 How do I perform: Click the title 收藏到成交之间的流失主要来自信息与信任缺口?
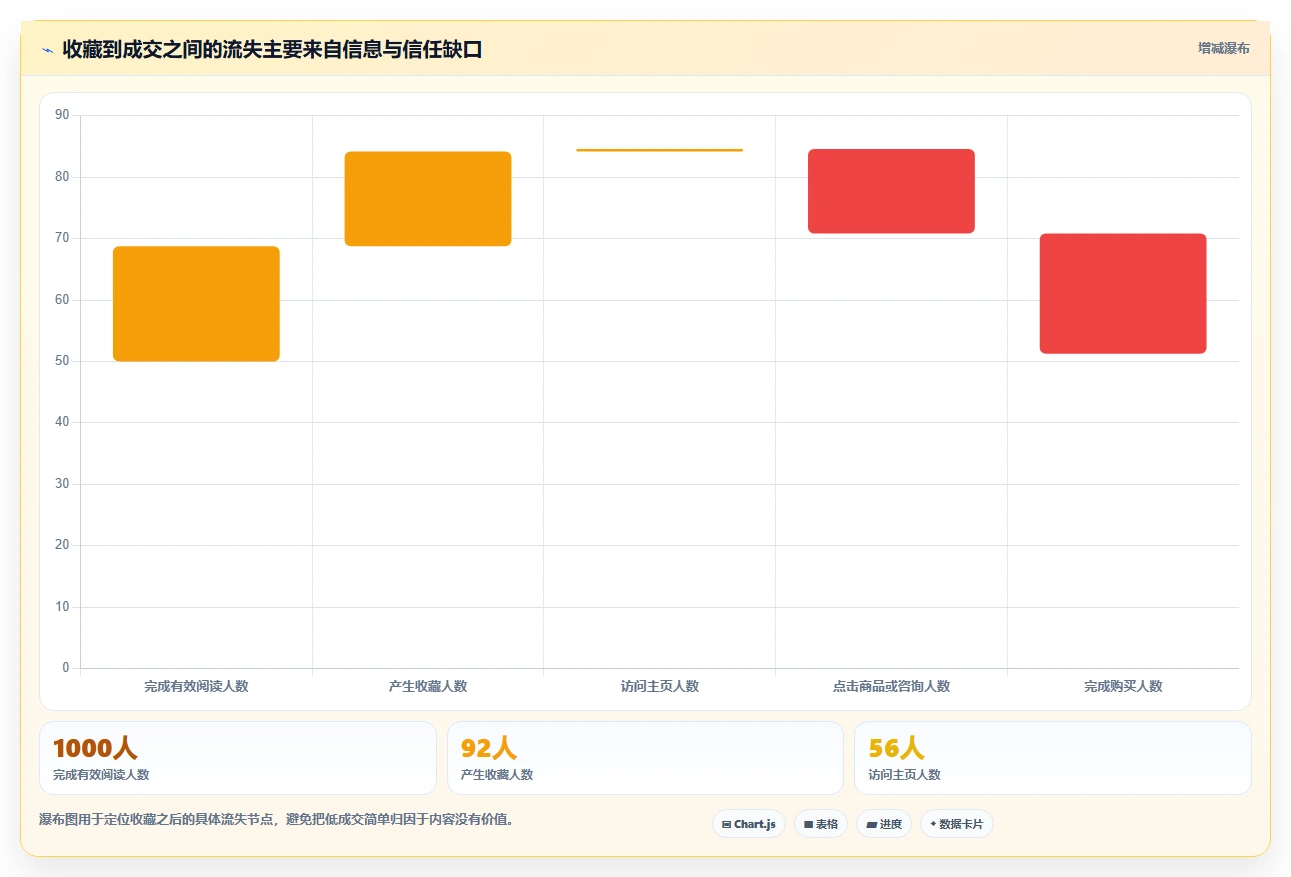click(x=272, y=49)
